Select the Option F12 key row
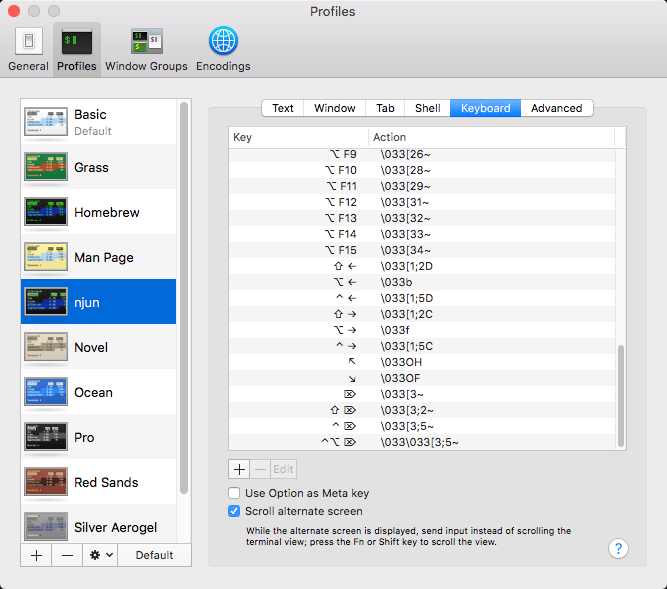Image resolution: width=667 pixels, height=589 pixels. (x=422, y=202)
